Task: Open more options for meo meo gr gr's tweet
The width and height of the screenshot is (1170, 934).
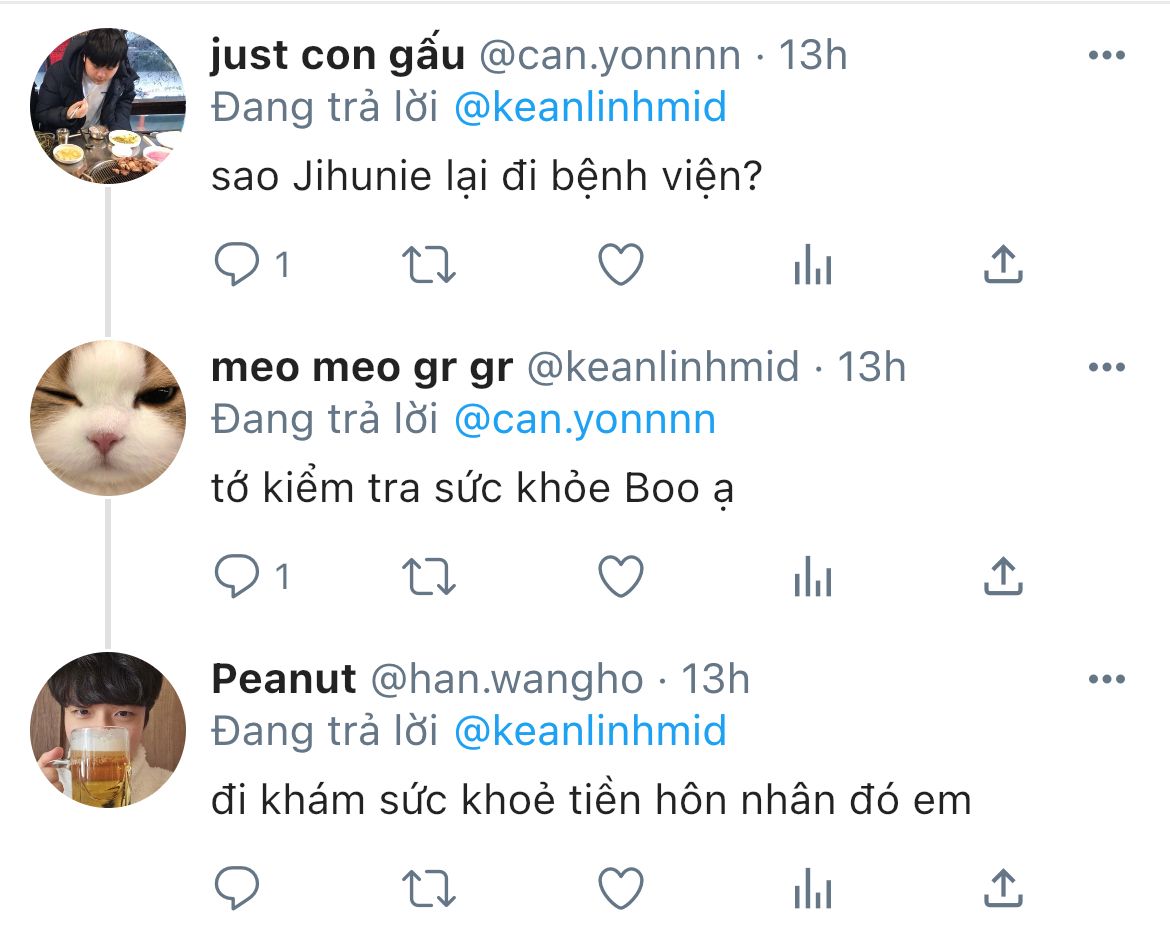Action: [1106, 368]
